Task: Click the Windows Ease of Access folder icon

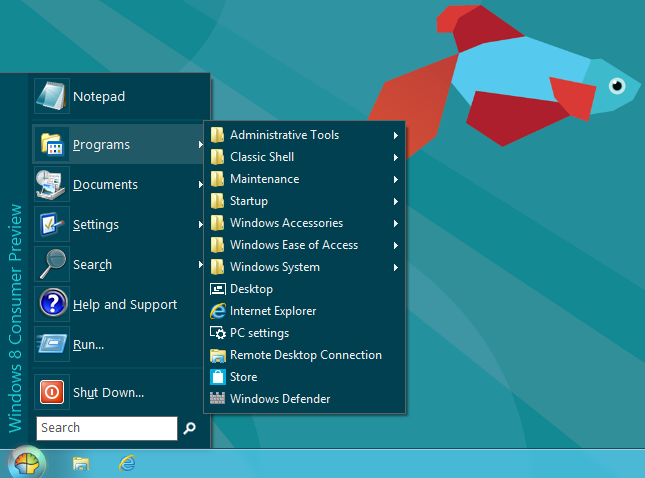Action: (217, 245)
